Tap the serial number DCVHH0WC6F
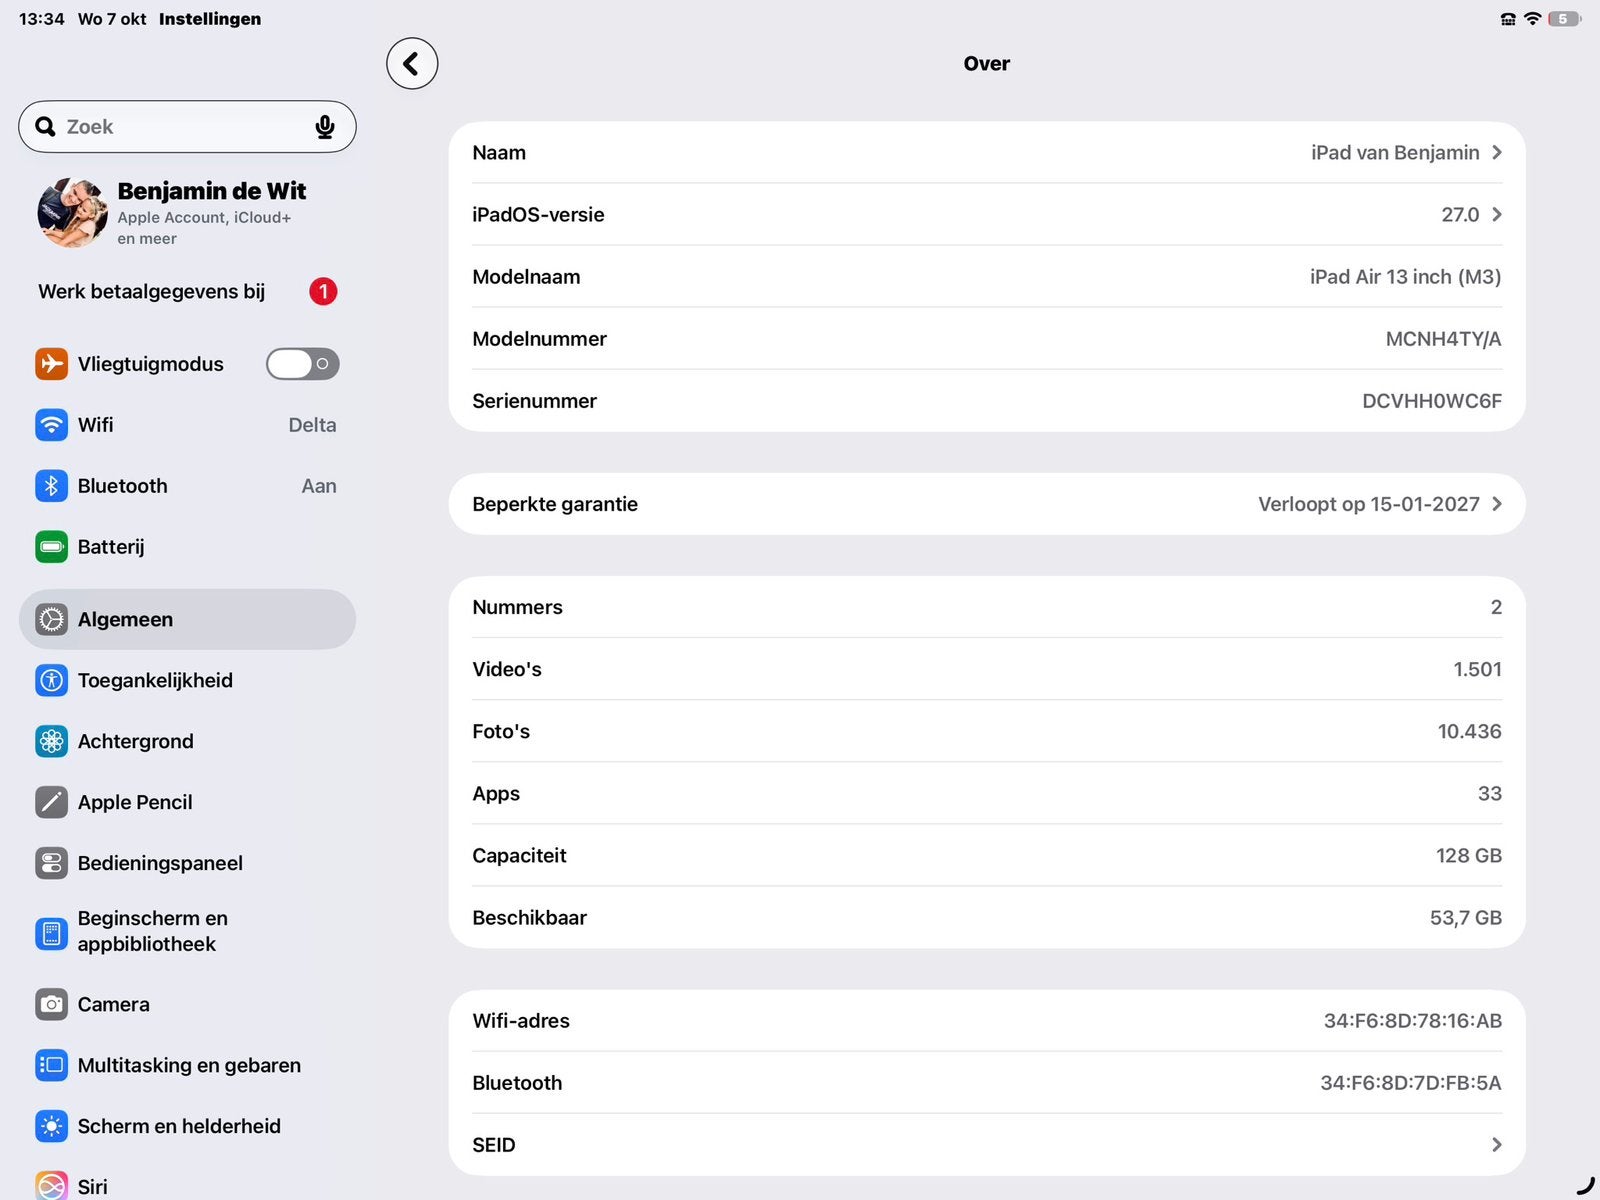The width and height of the screenshot is (1600, 1200). point(1432,401)
